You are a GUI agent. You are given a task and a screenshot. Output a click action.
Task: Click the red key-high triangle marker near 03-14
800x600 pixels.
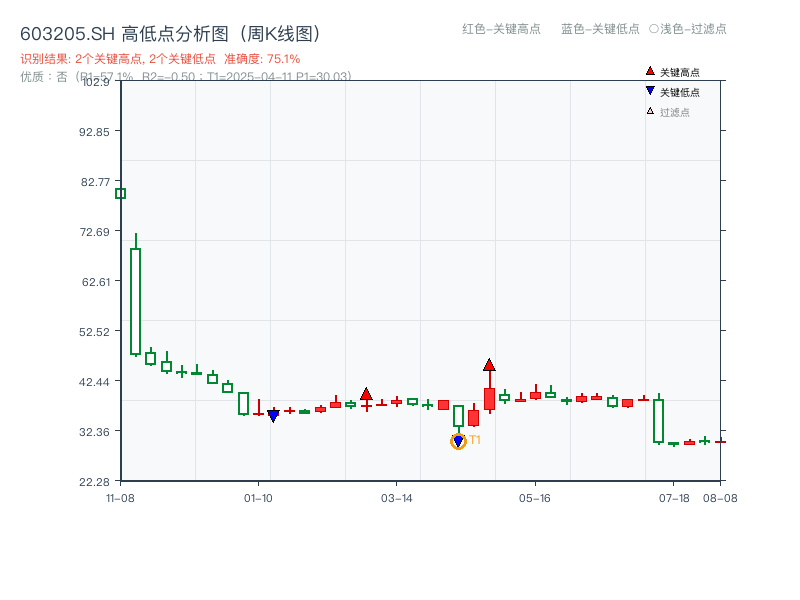point(366,393)
